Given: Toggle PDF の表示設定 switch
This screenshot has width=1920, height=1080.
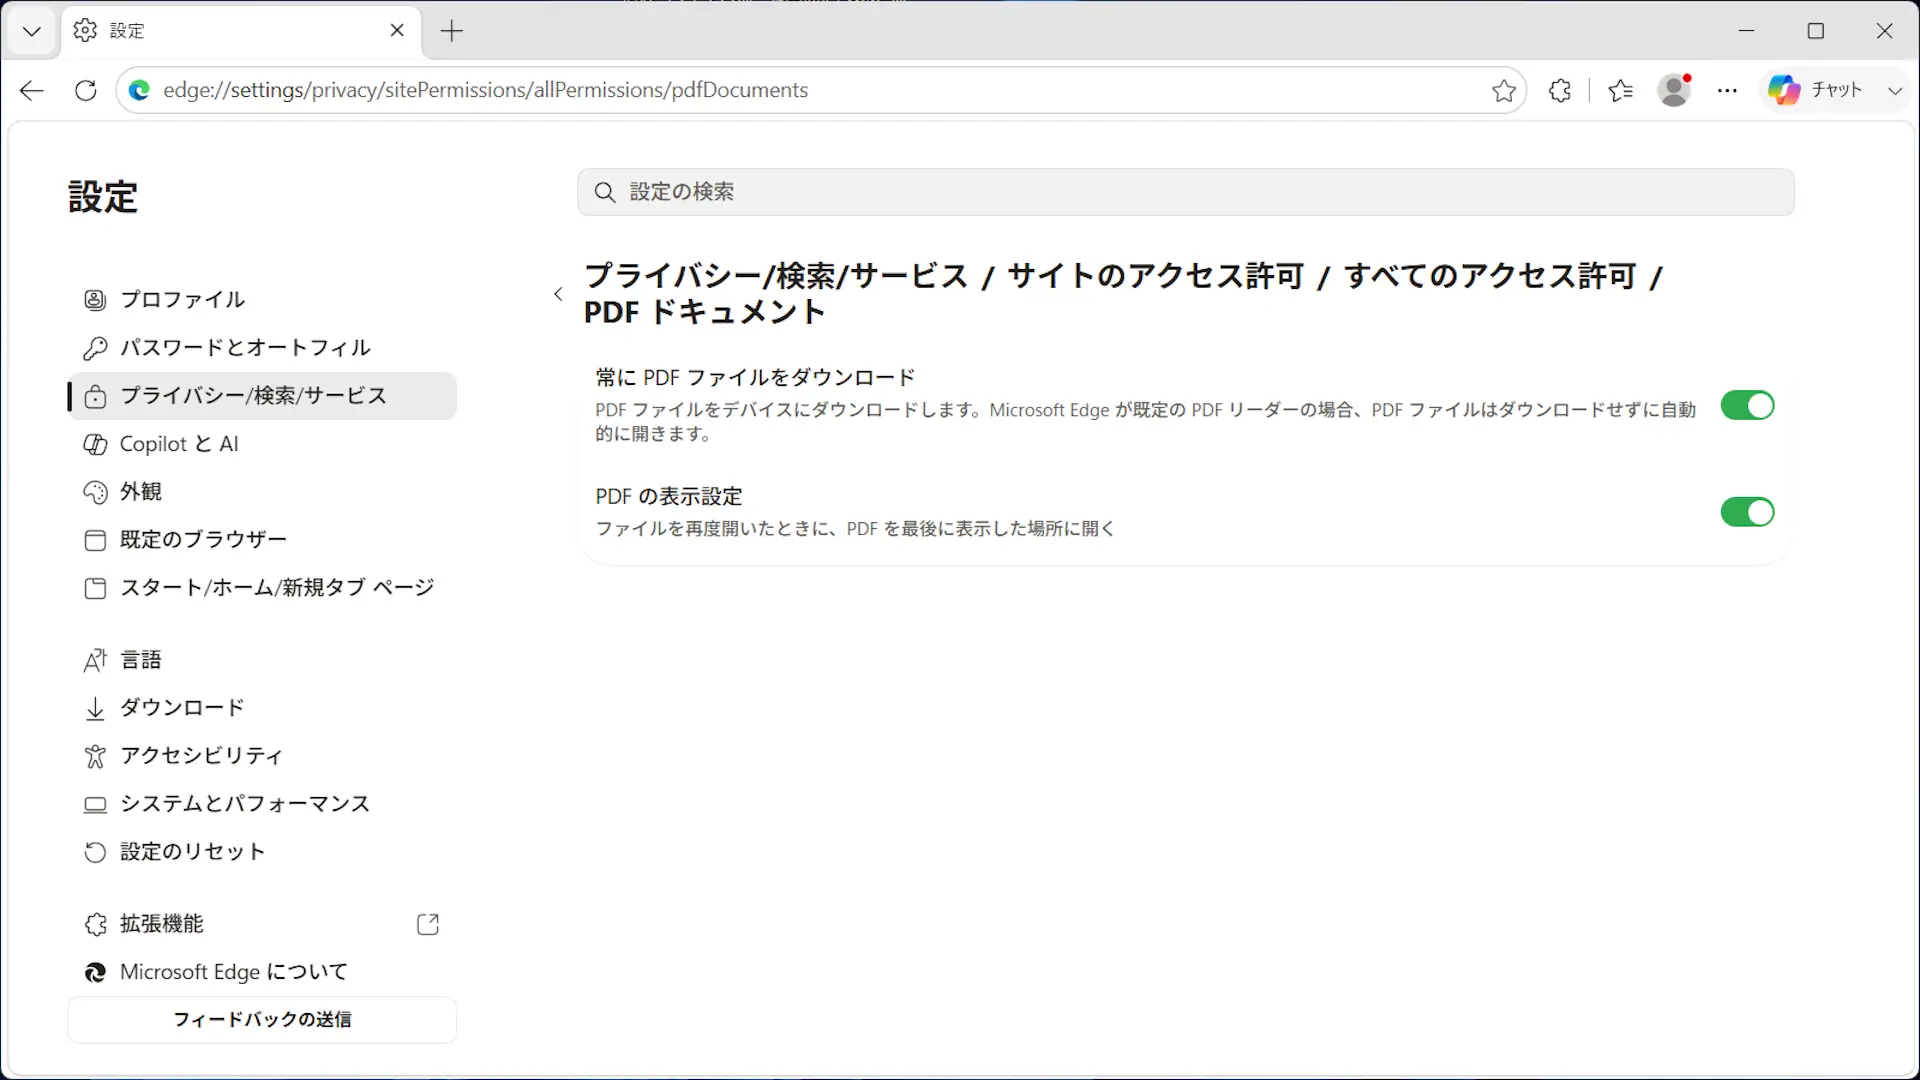Looking at the screenshot, I should coord(1747,512).
